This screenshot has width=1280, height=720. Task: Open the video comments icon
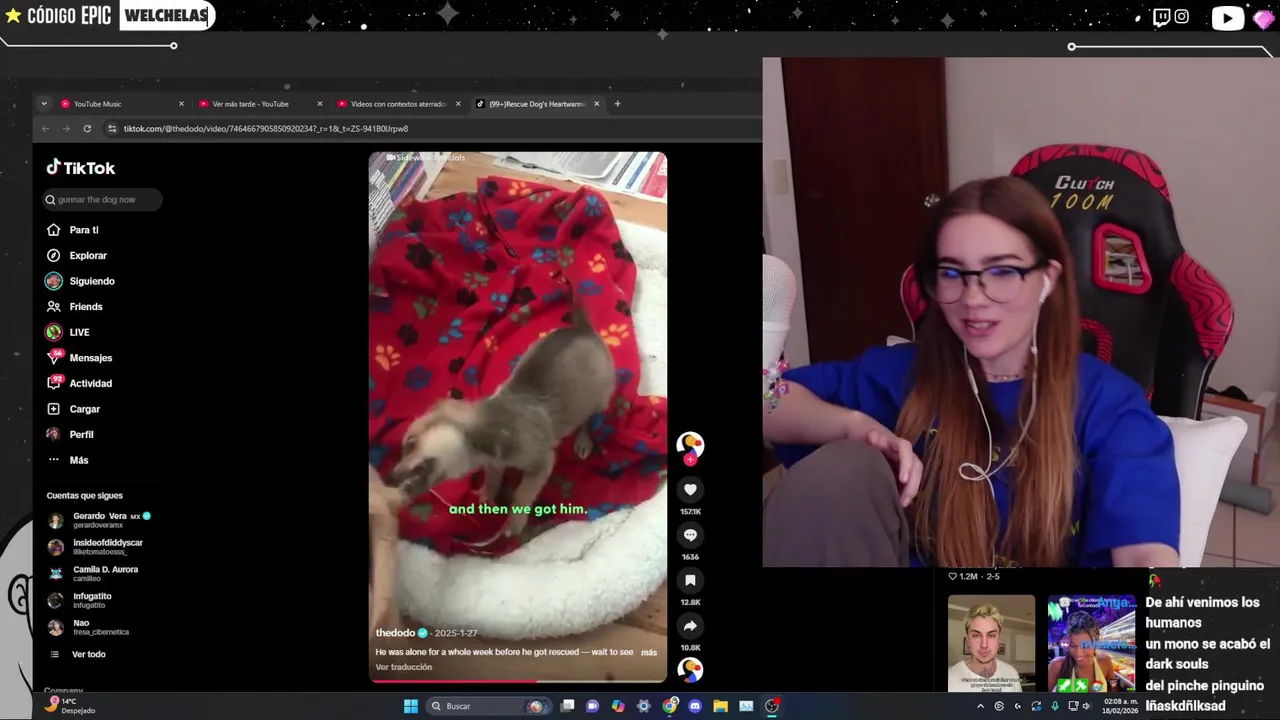click(x=690, y=535)
